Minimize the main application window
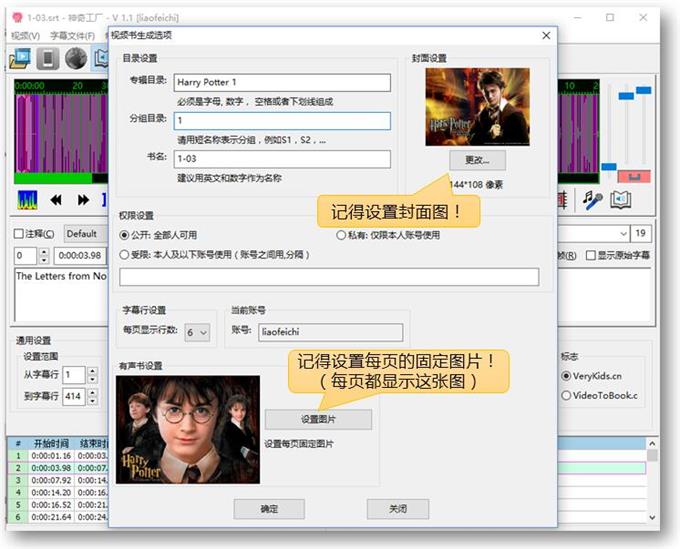This screenshot has width=680, height=549. pos(577,17)
